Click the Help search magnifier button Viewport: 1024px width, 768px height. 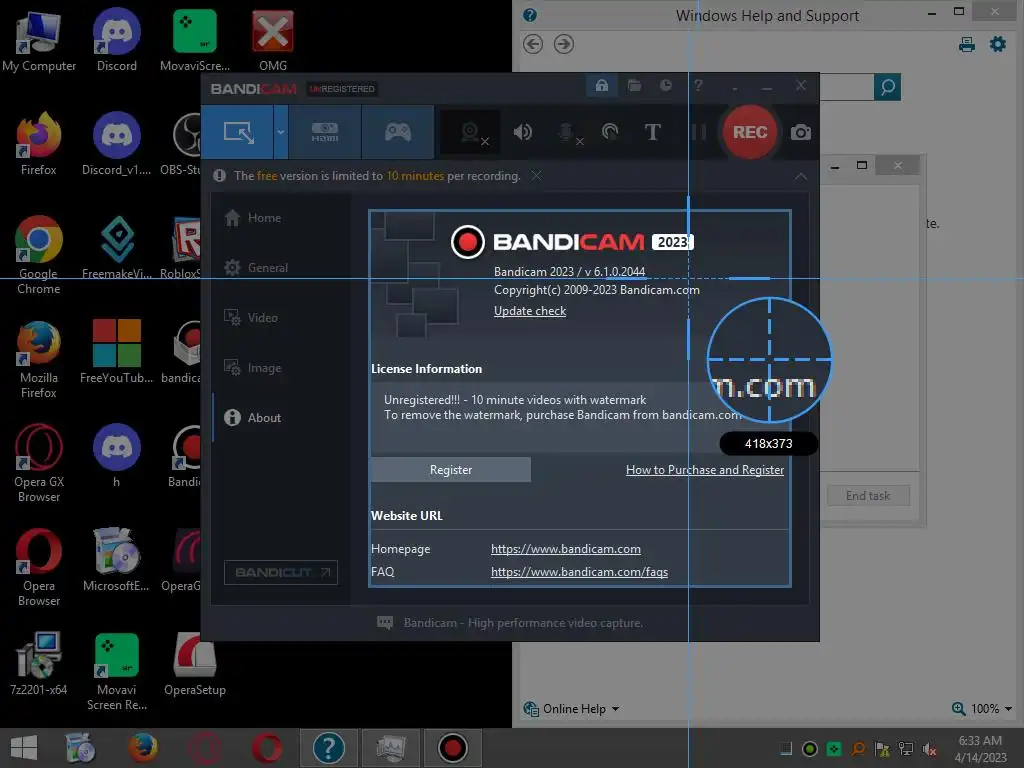pos(888,87)
